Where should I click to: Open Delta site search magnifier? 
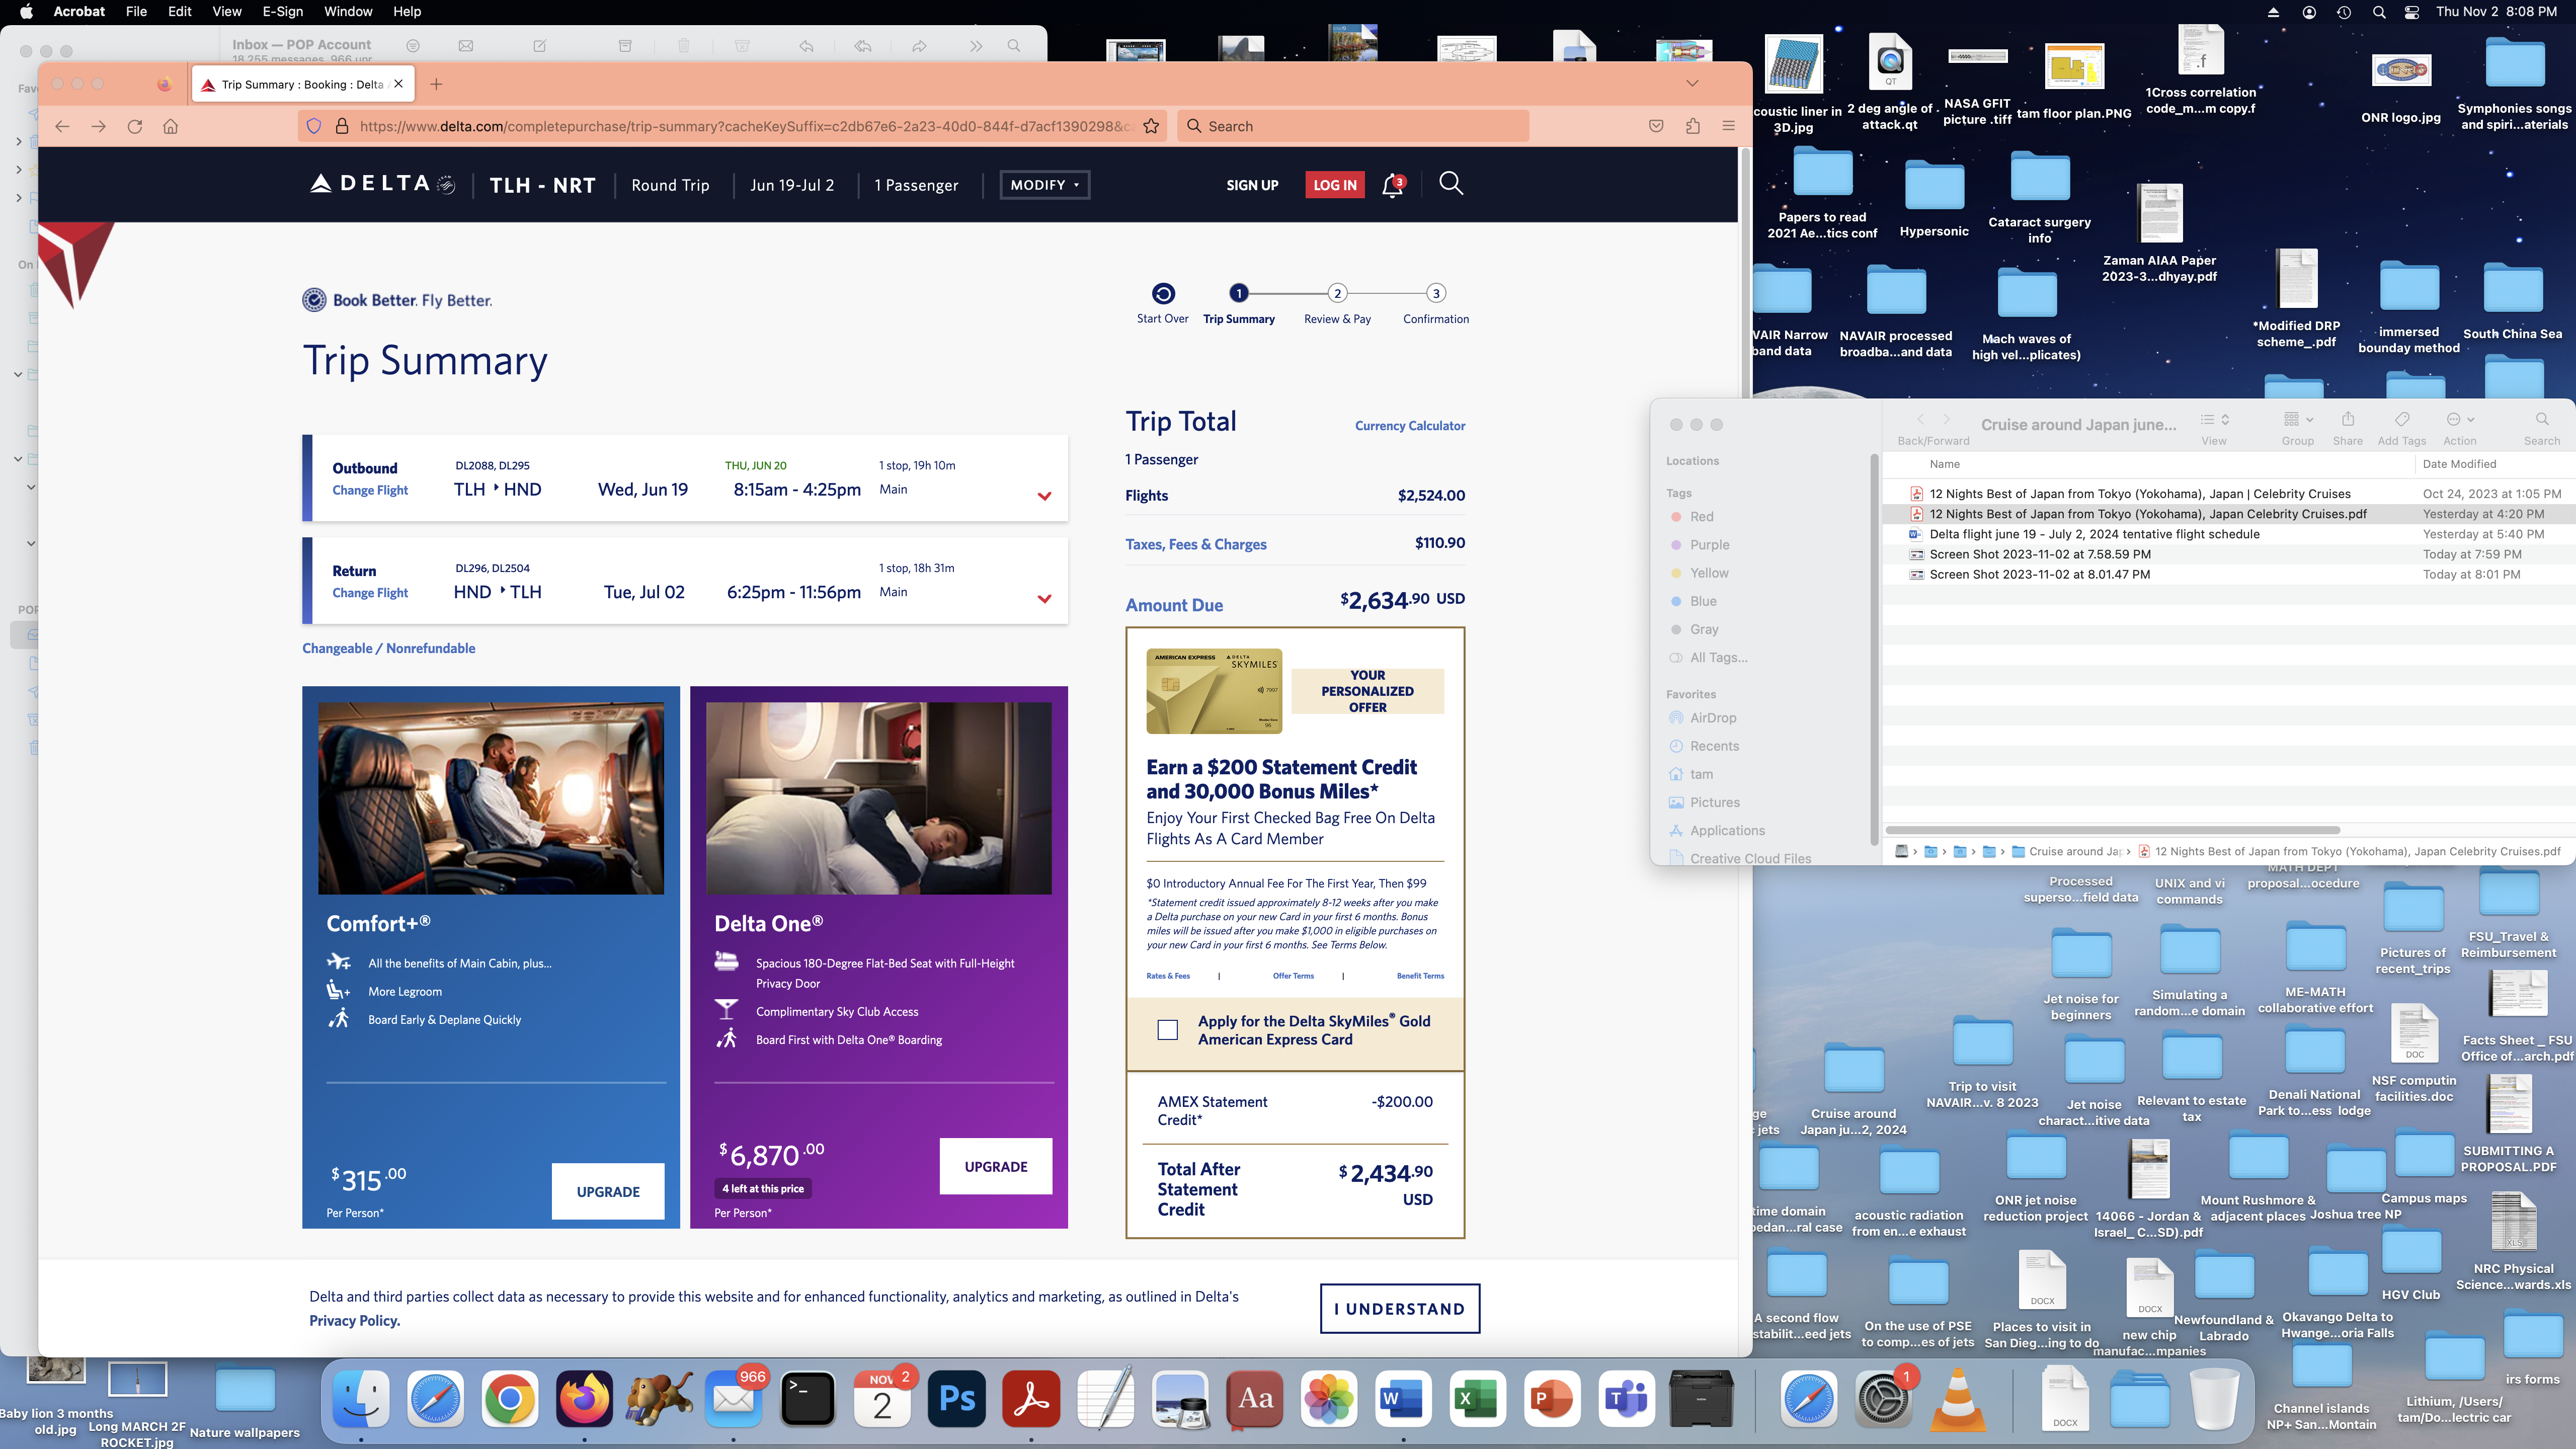tap(1451, 183)
